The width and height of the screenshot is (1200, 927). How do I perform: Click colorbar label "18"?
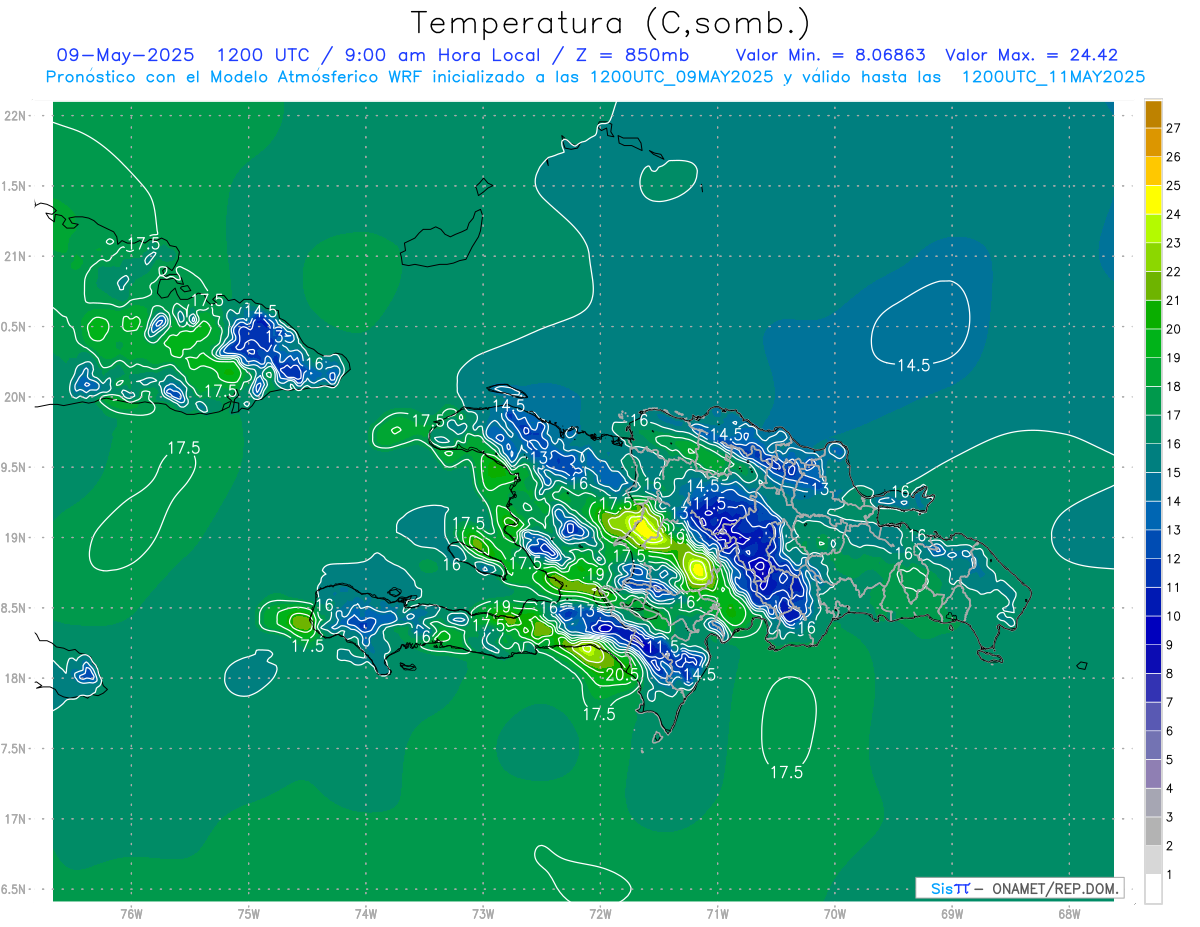coord(1173,386)
